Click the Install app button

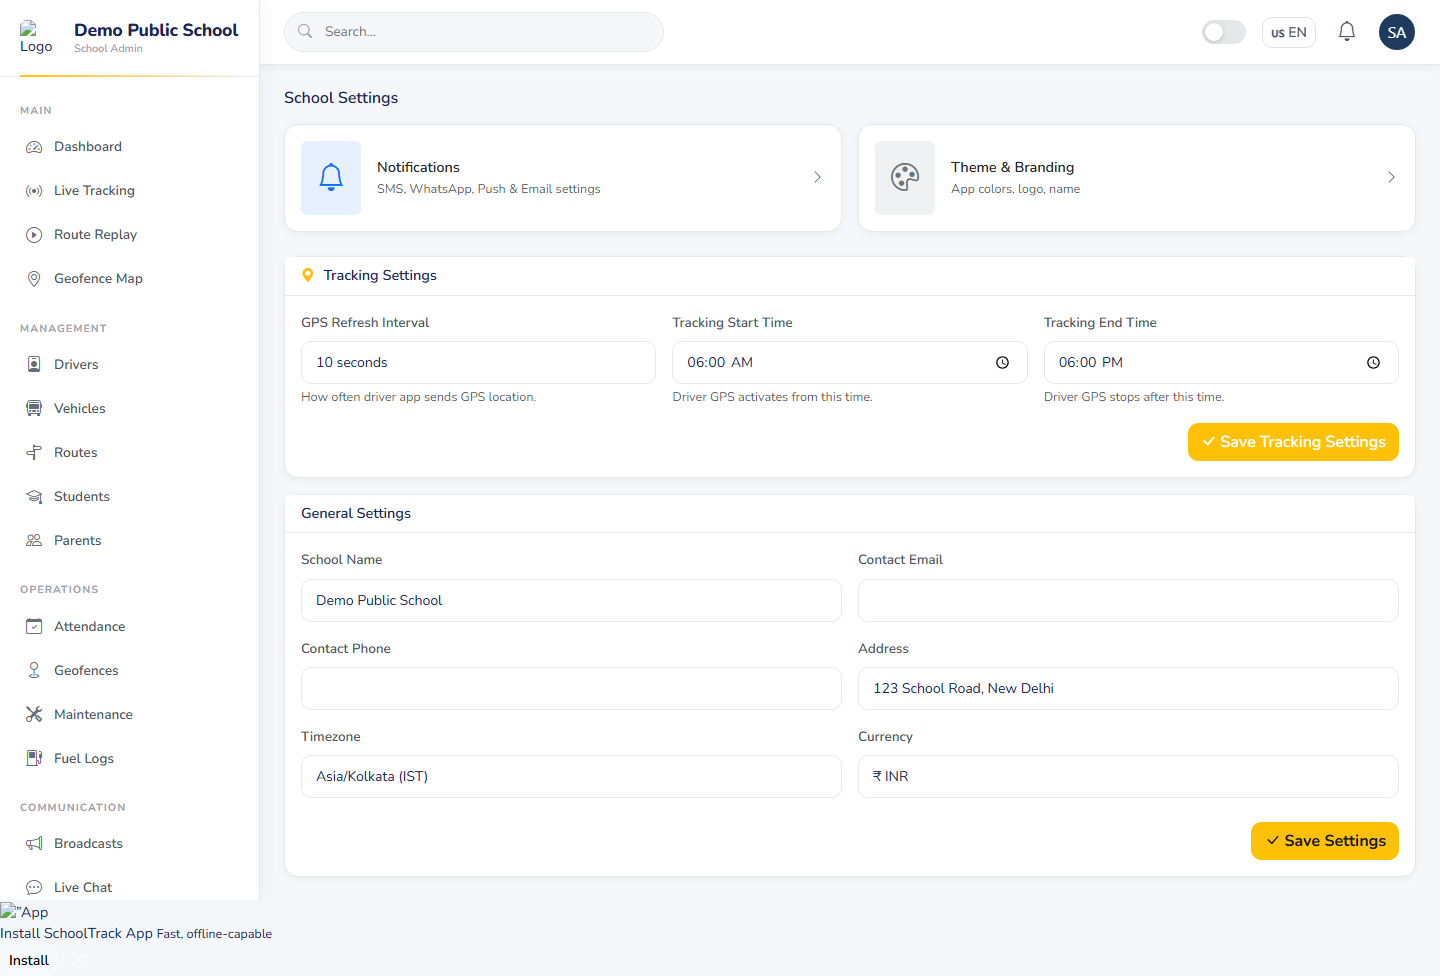(x=29, y=960)
